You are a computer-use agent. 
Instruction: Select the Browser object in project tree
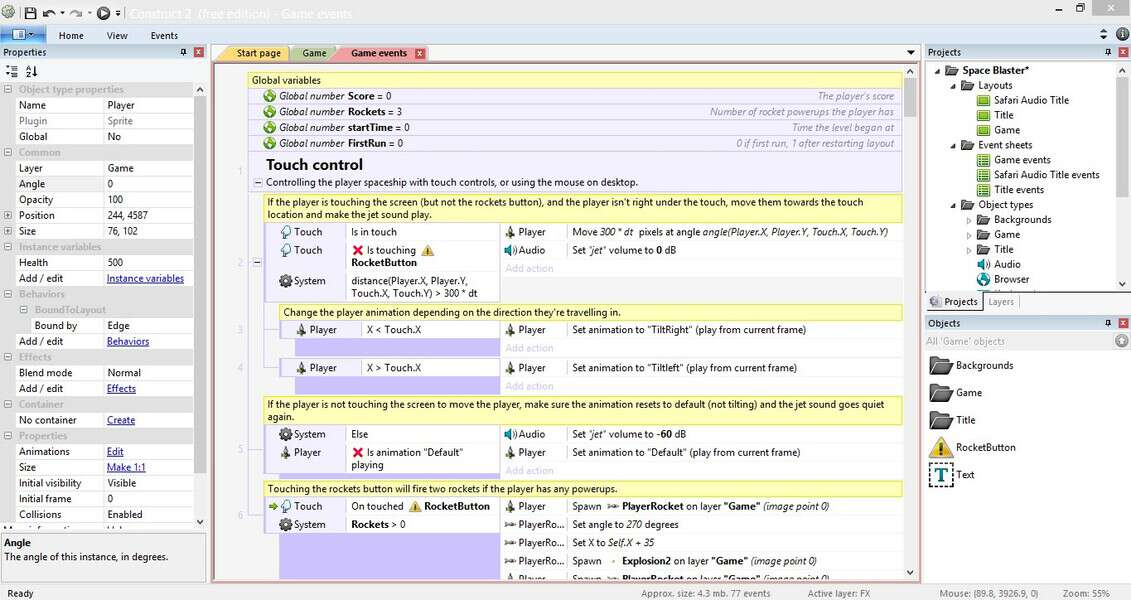pos(1011,280)
